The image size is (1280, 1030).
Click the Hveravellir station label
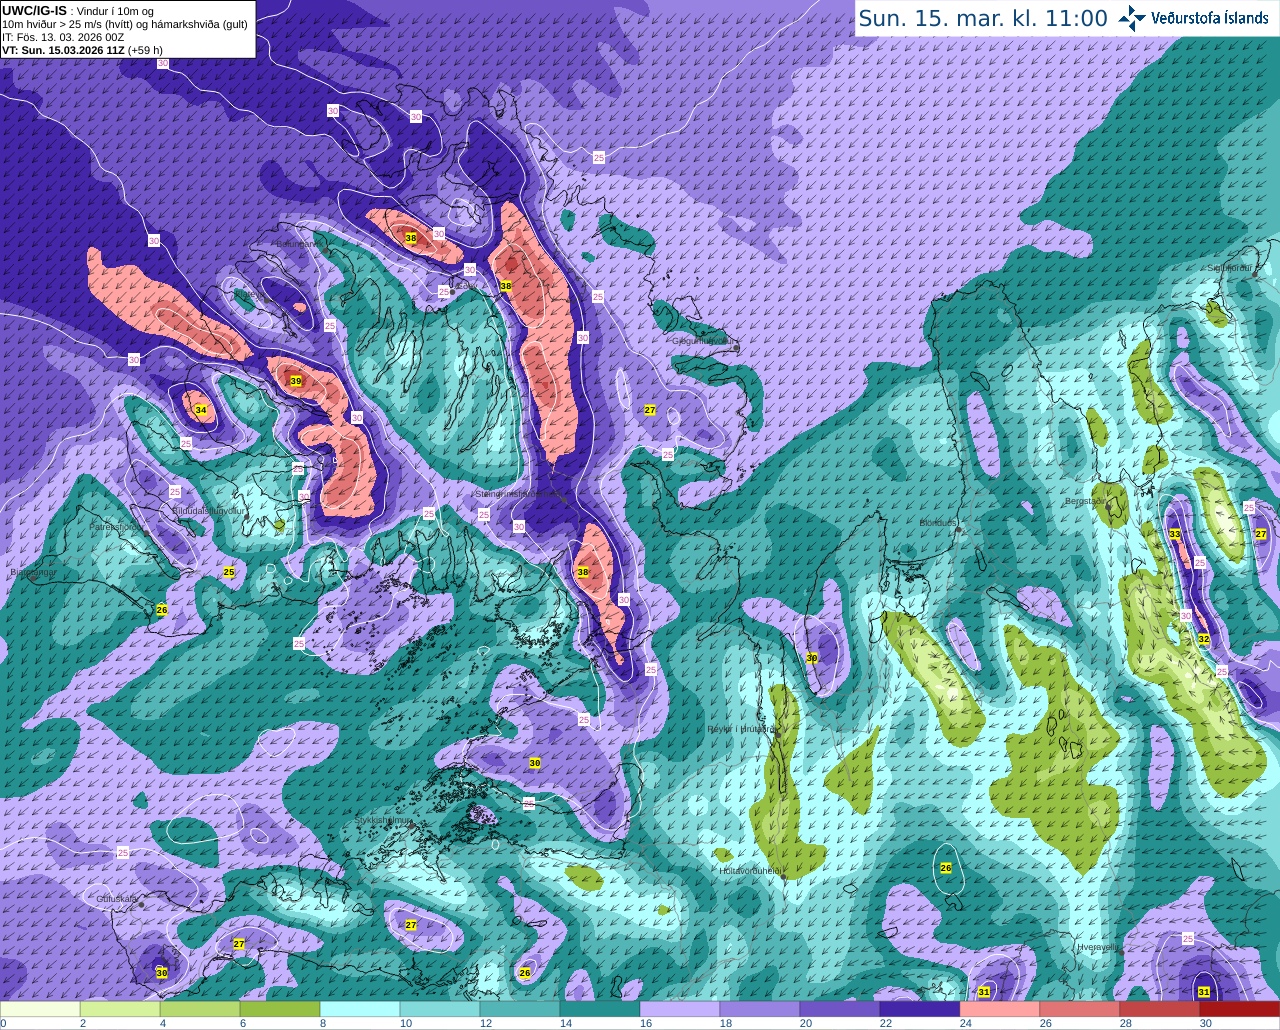1099,946
